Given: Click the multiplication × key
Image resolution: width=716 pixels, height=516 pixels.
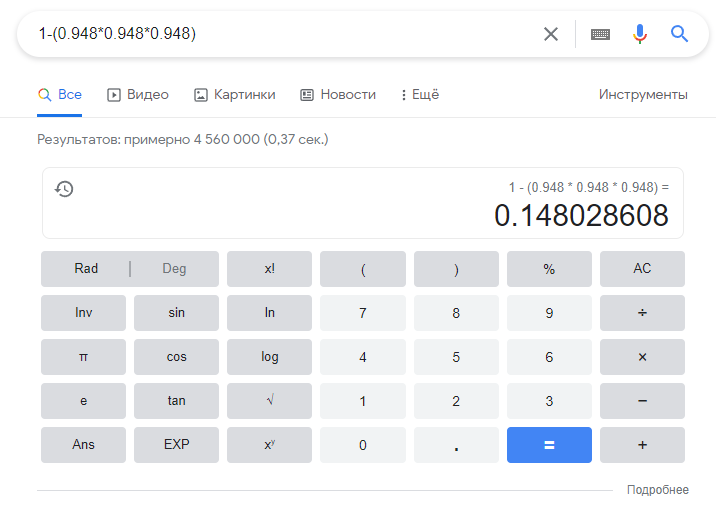Looking at the screenshot, I should (x=642, y=357).
